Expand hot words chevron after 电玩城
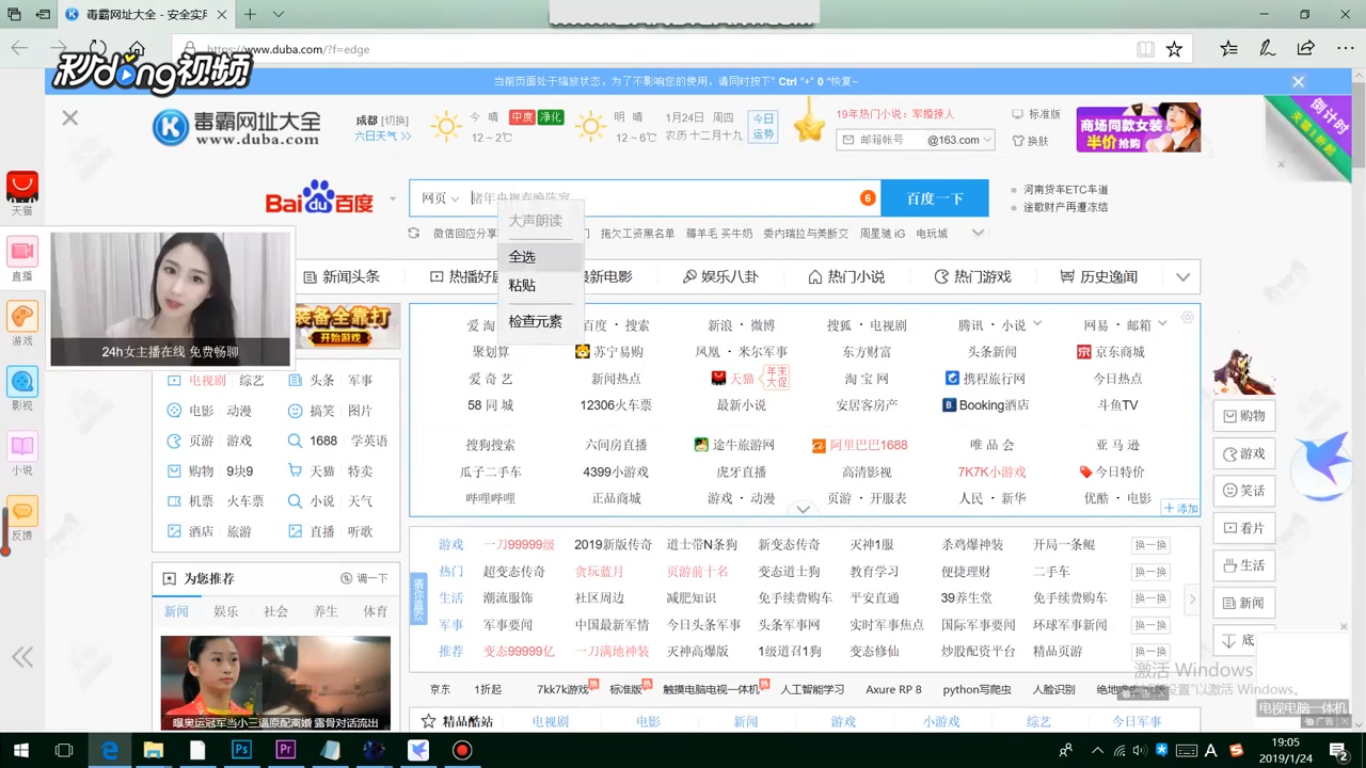The width and height of the screenshot is (1366, 768). click(978, 233)
